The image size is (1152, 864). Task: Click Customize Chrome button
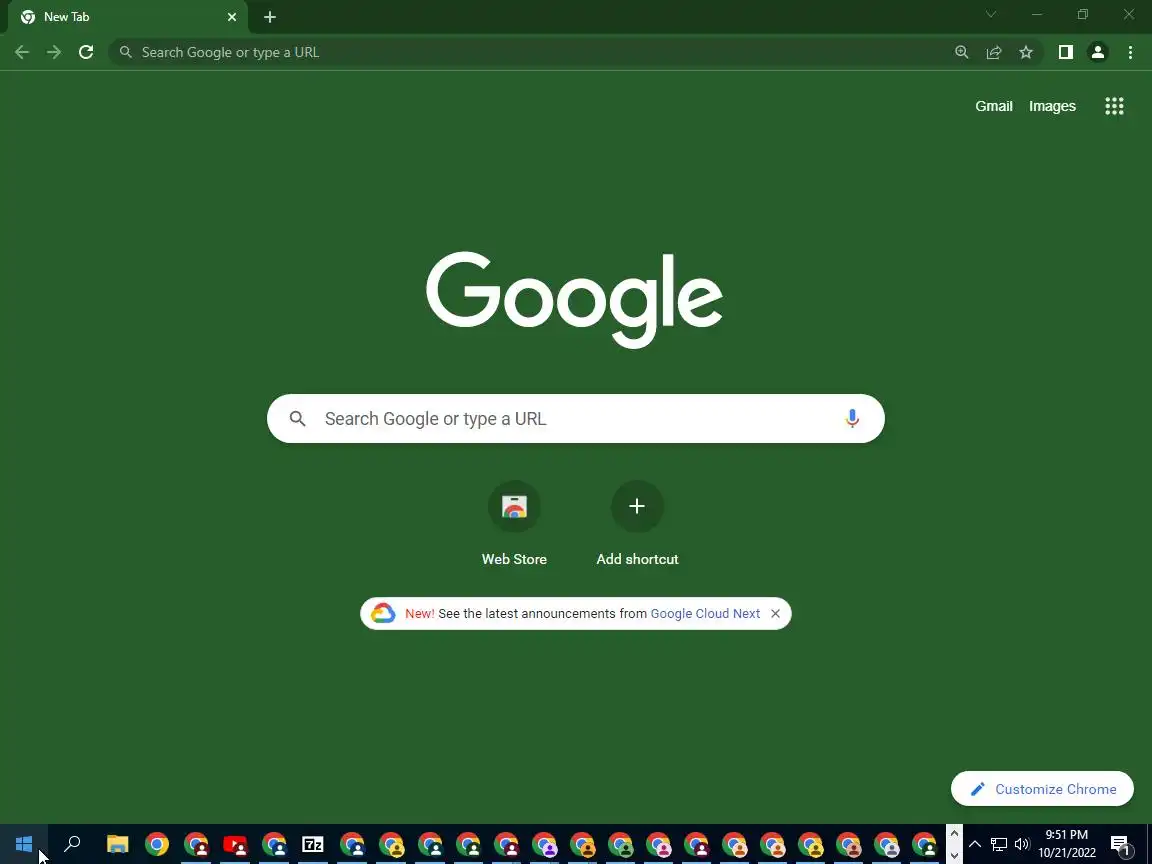(x=1042, y=789)
